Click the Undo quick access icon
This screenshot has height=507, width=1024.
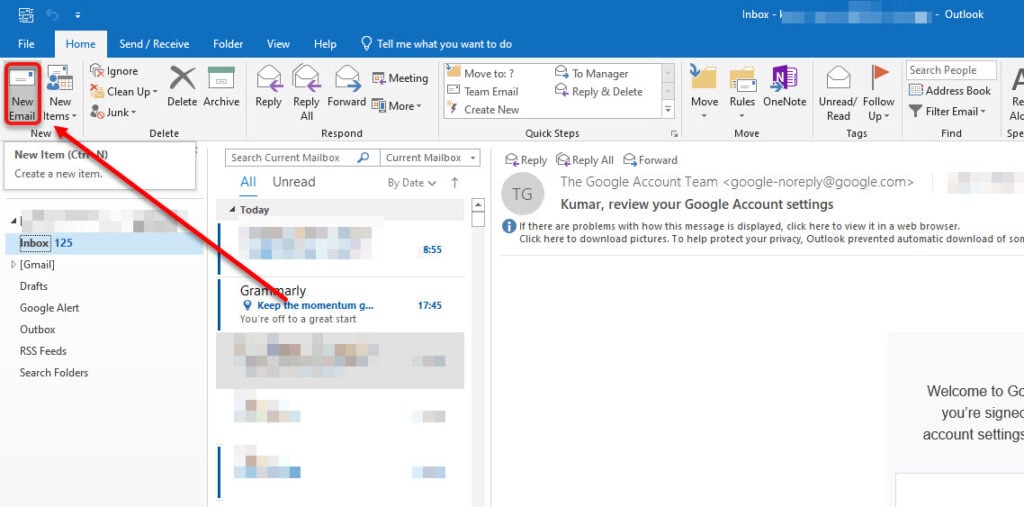[x=52, y=14]
